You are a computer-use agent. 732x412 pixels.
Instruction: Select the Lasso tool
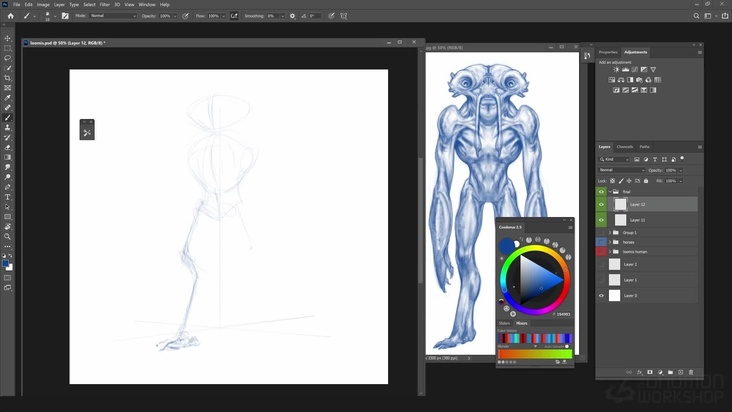(7, 58)
